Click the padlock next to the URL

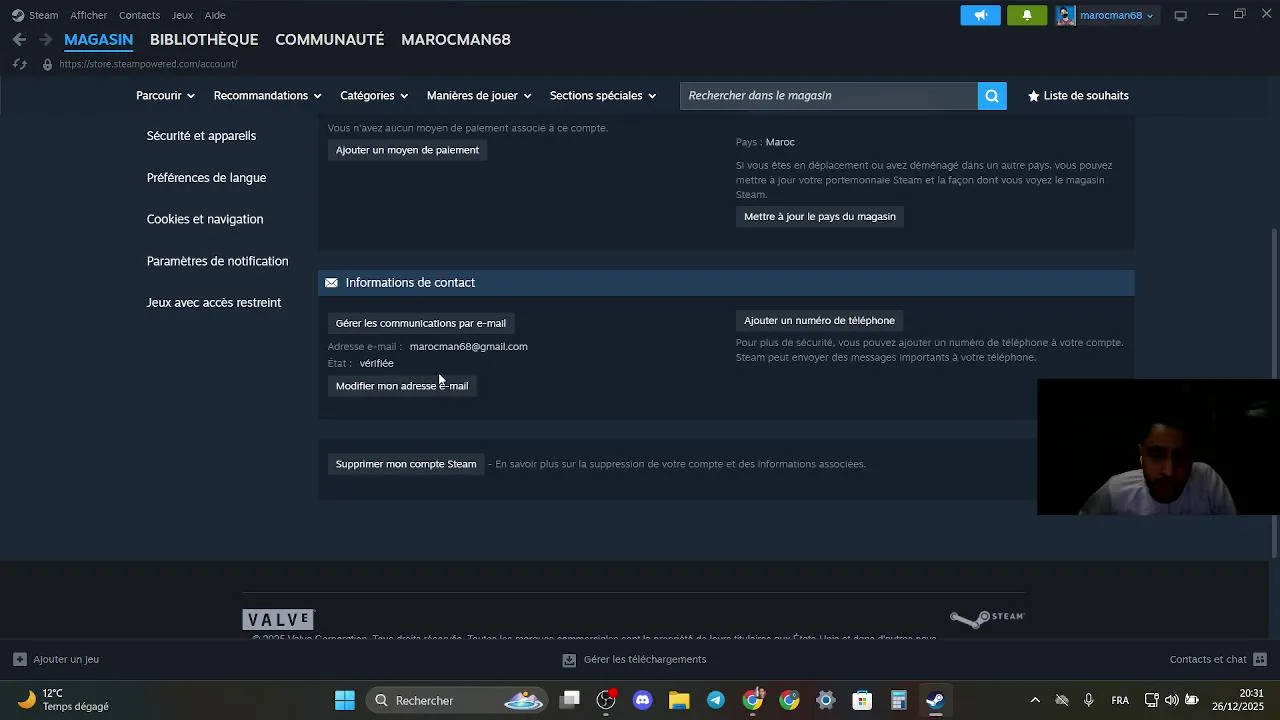47,64
